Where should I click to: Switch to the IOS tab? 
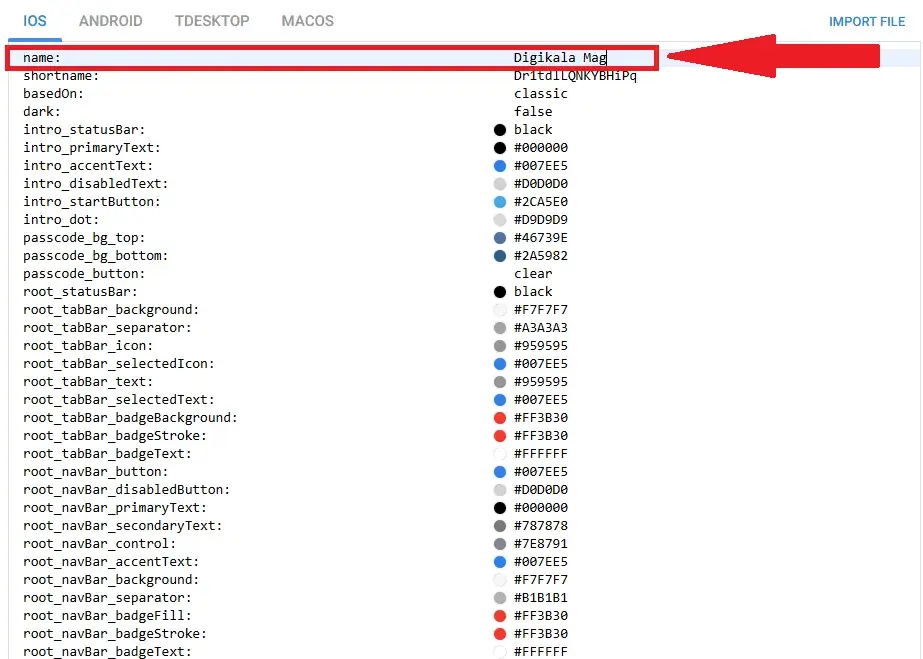click(34, 21)
